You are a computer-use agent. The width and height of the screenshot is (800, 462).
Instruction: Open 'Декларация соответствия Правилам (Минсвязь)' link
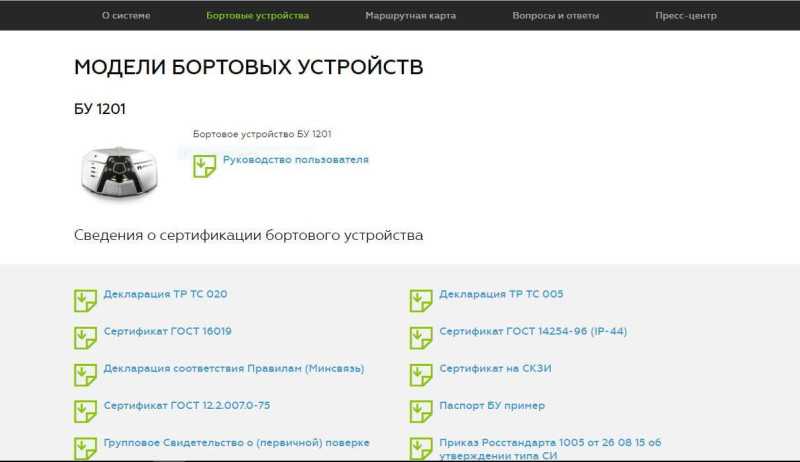tap(234, 368)
